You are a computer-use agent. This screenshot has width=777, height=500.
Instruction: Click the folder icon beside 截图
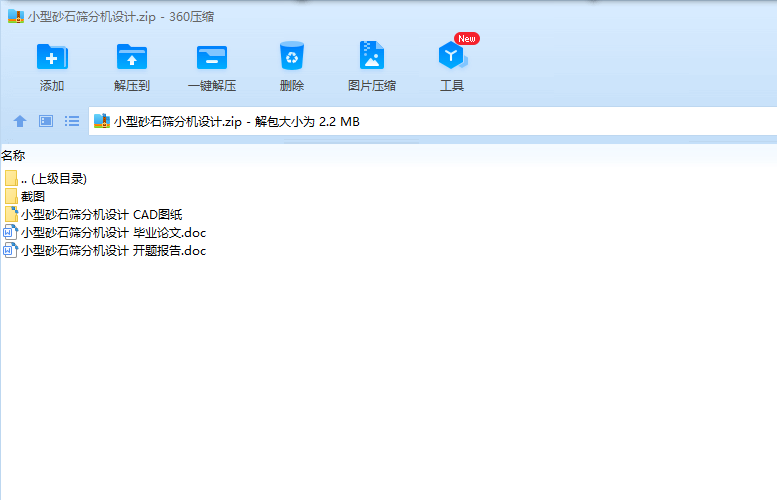(x=11, y=196)
